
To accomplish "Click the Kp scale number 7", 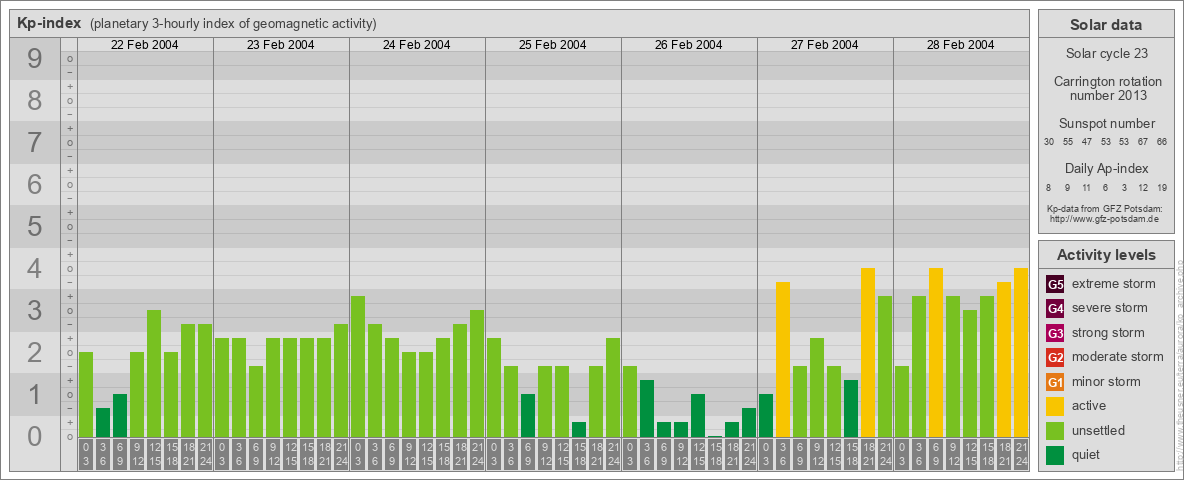I will coord(35,143).
